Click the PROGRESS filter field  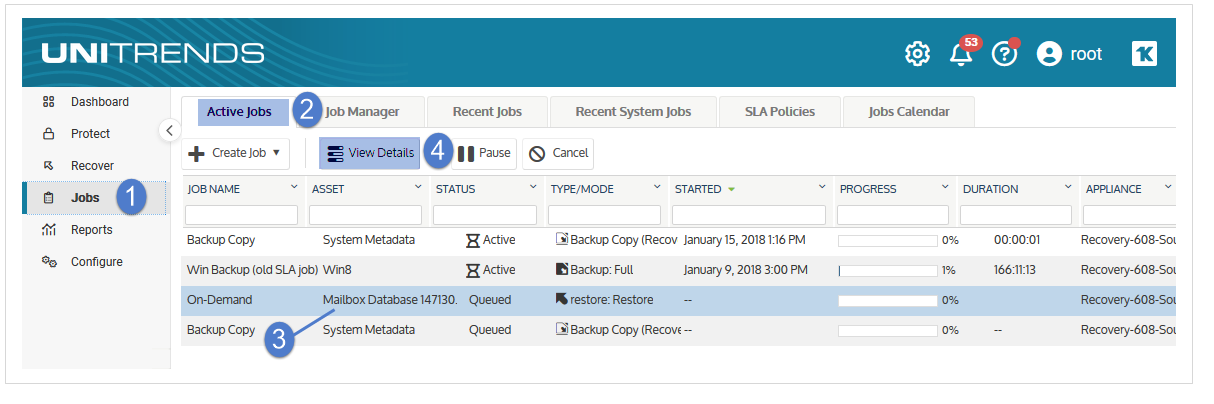click(x=893, y=215)
